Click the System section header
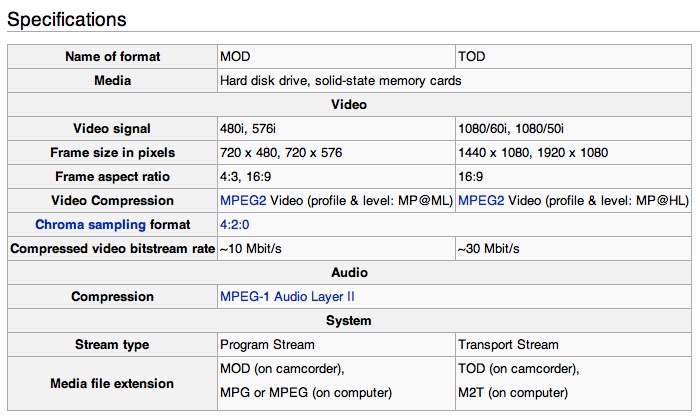Viewport: 700px width, 420px height. point(349,320)
